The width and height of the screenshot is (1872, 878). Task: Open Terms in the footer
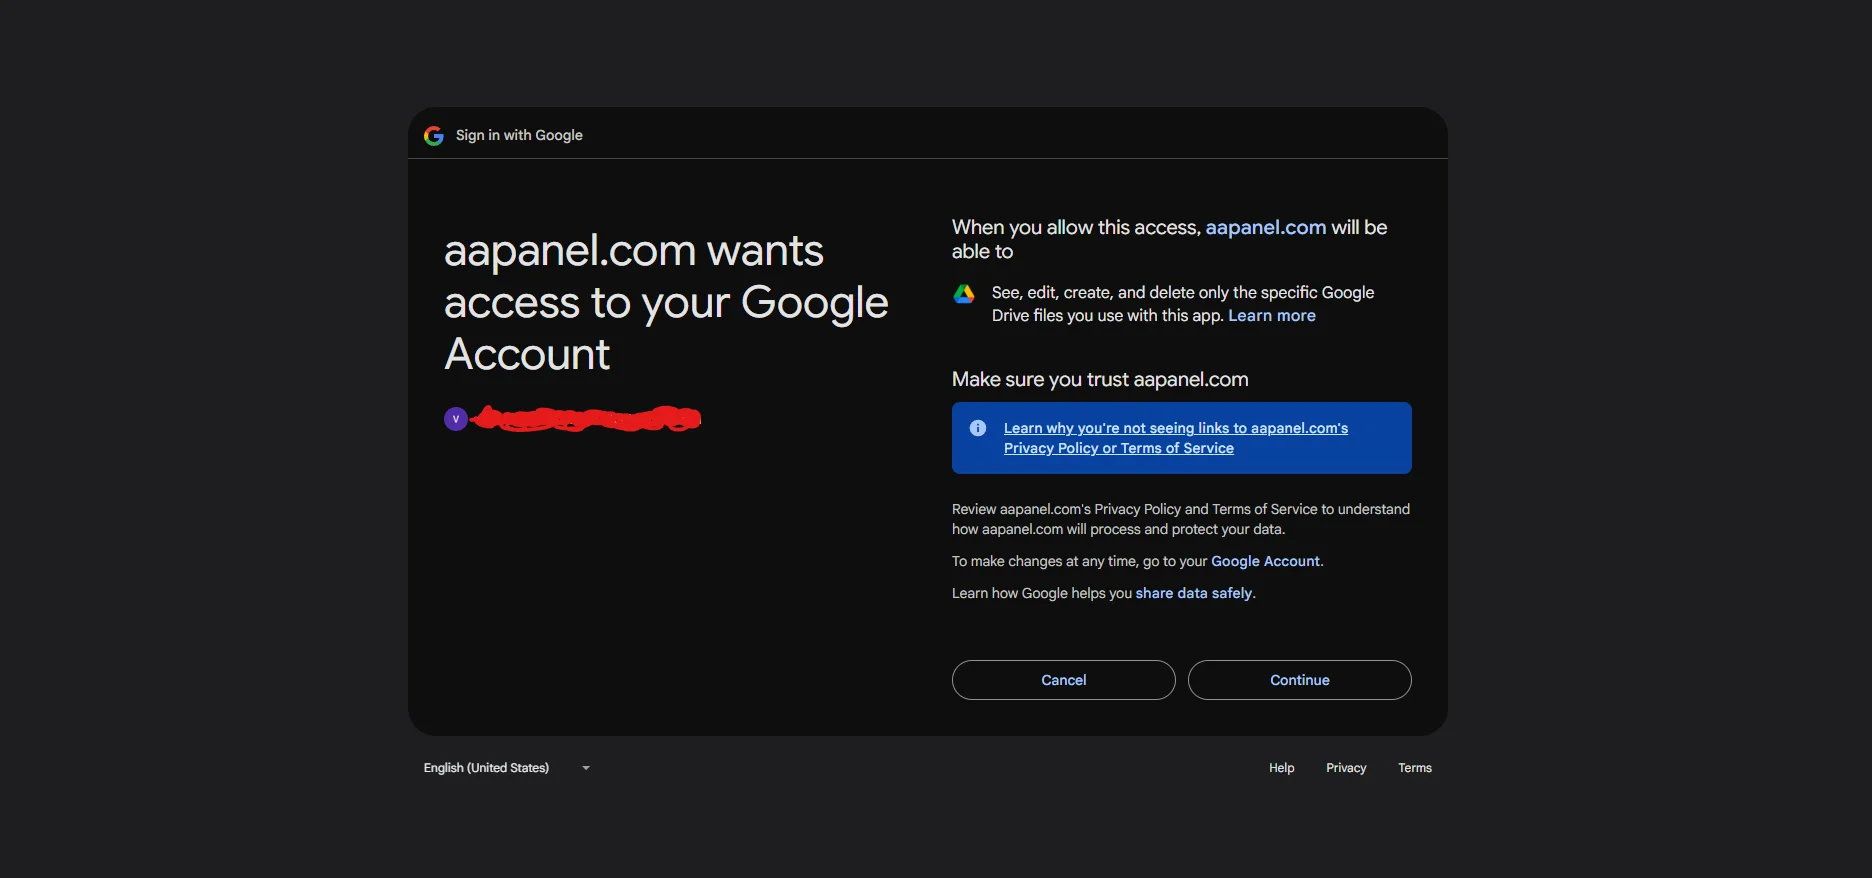[1414, 768]
